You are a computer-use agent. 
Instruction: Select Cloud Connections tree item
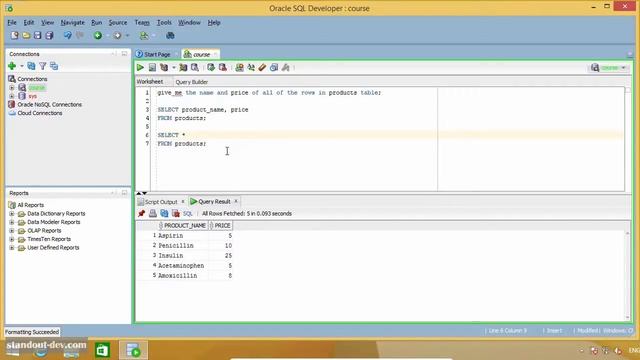coord(40,113)
